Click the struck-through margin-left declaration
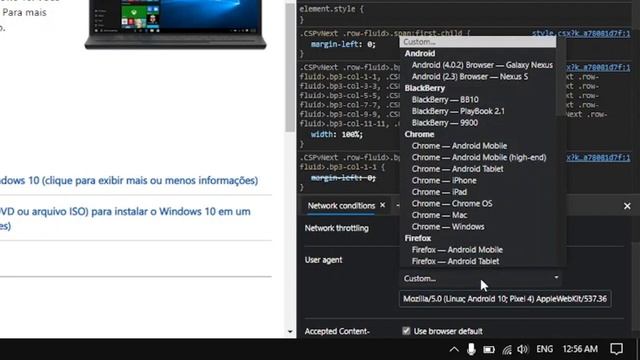This screenshot has width=640, height=360. tap(343, 178)
